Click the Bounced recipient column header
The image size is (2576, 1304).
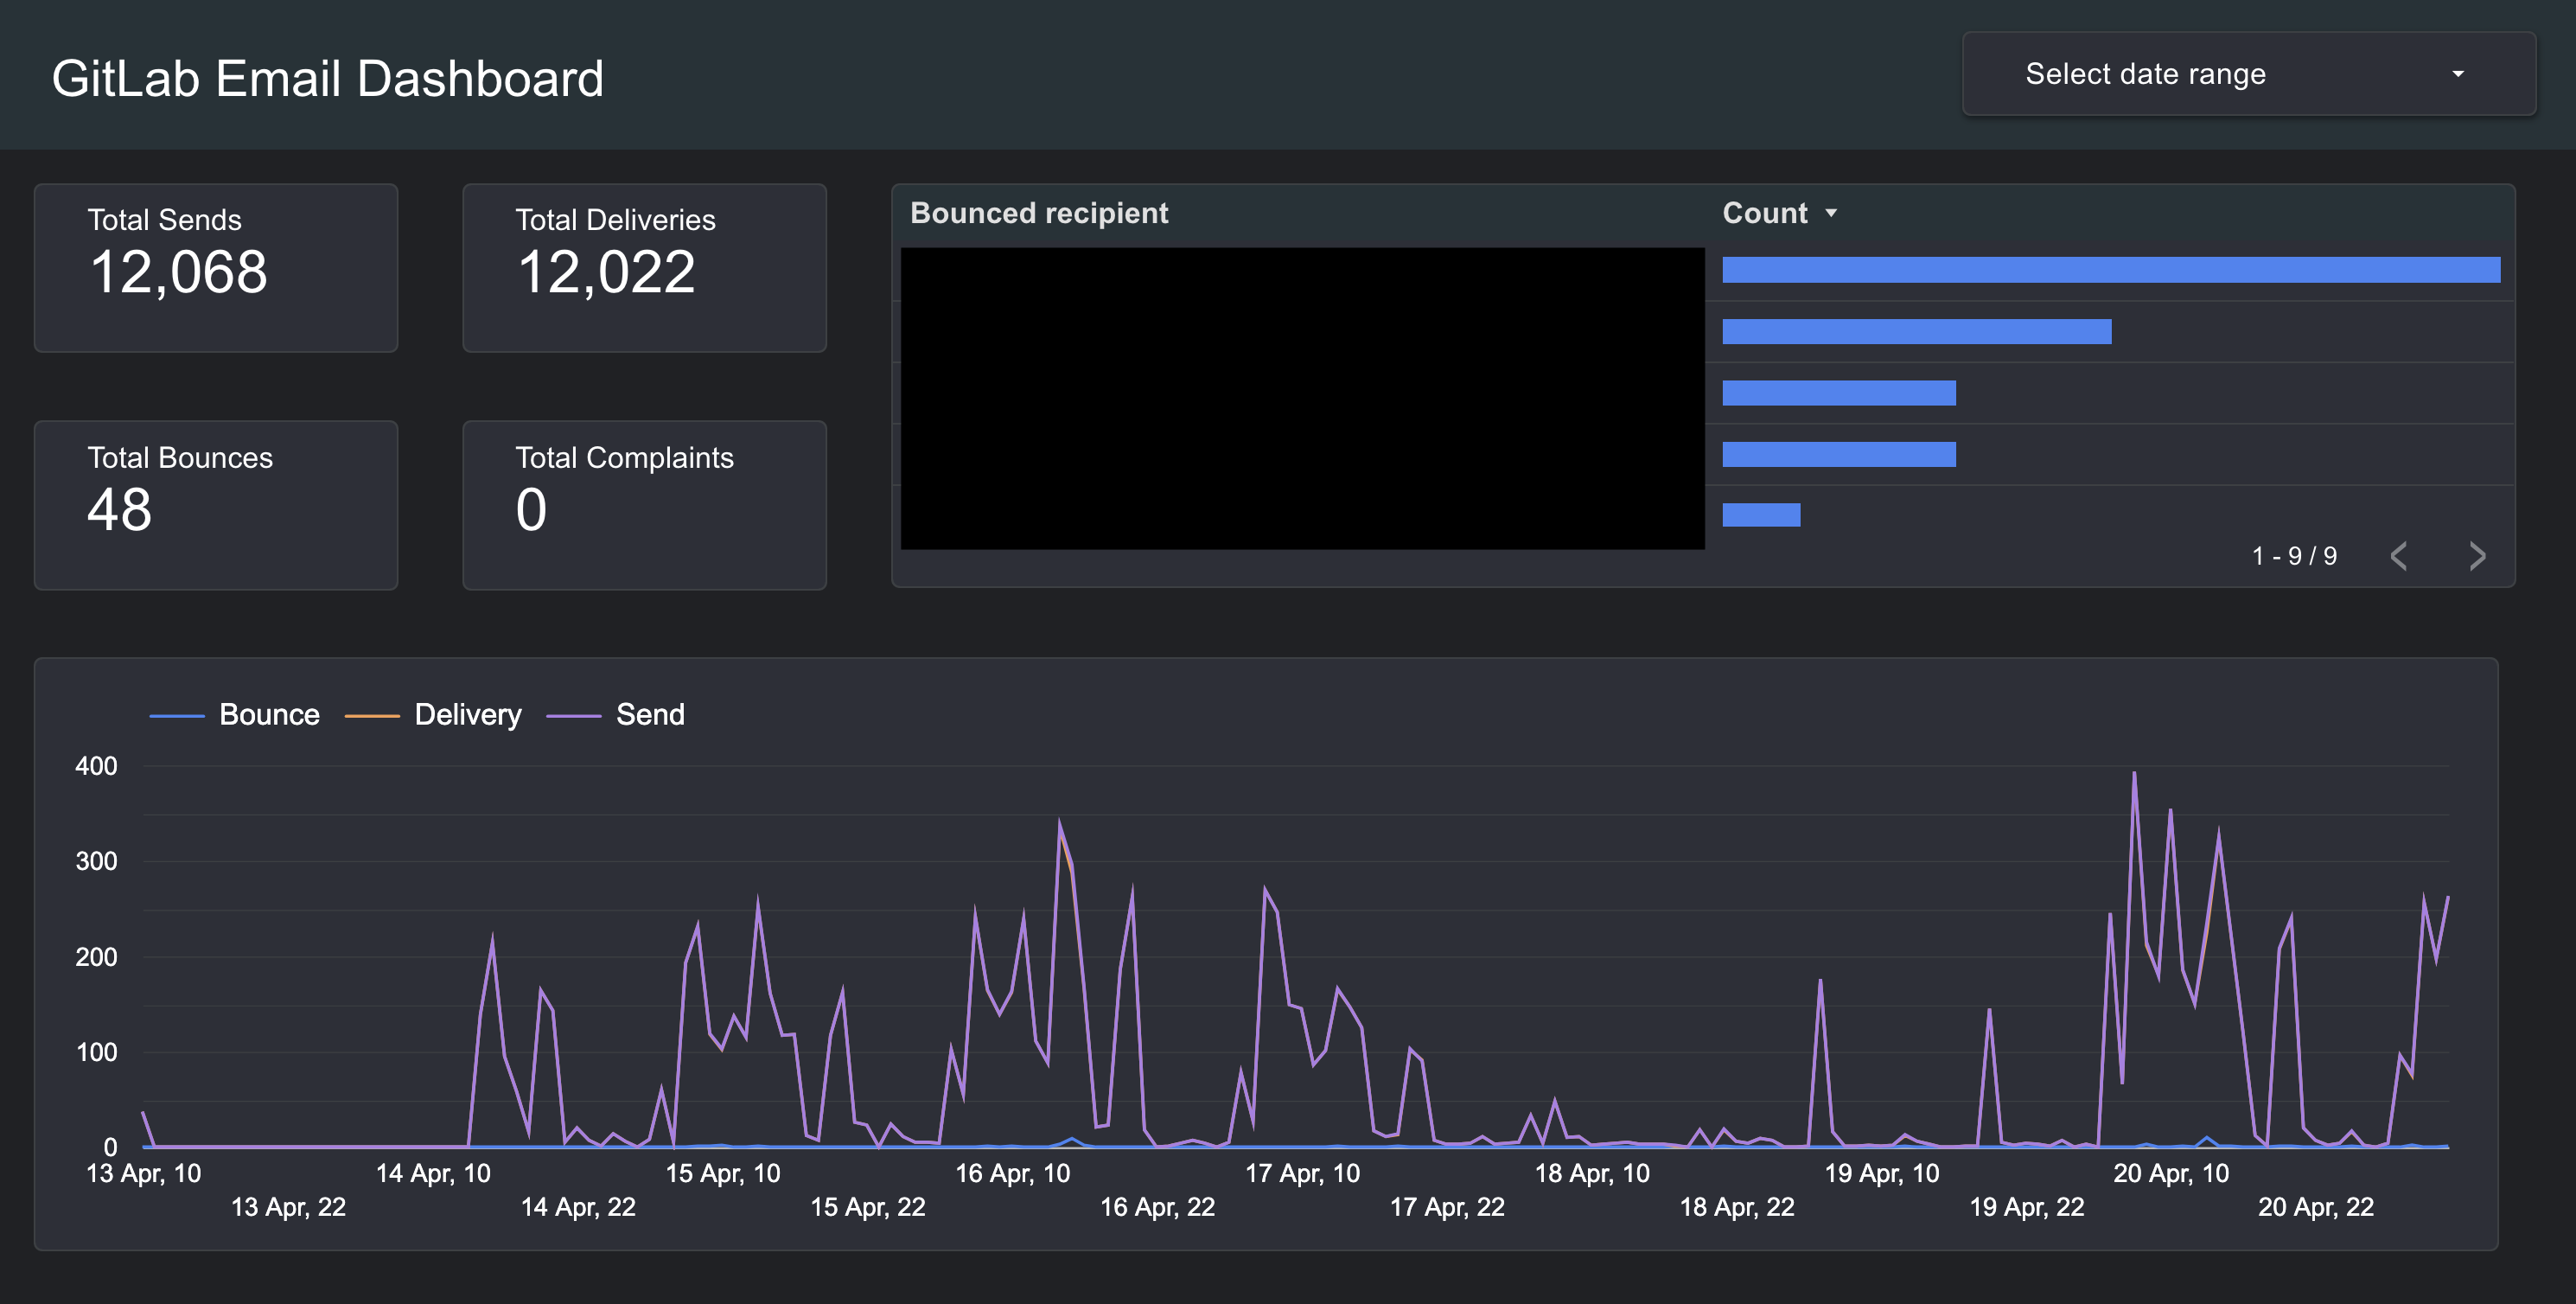[x=1039, y=212]
